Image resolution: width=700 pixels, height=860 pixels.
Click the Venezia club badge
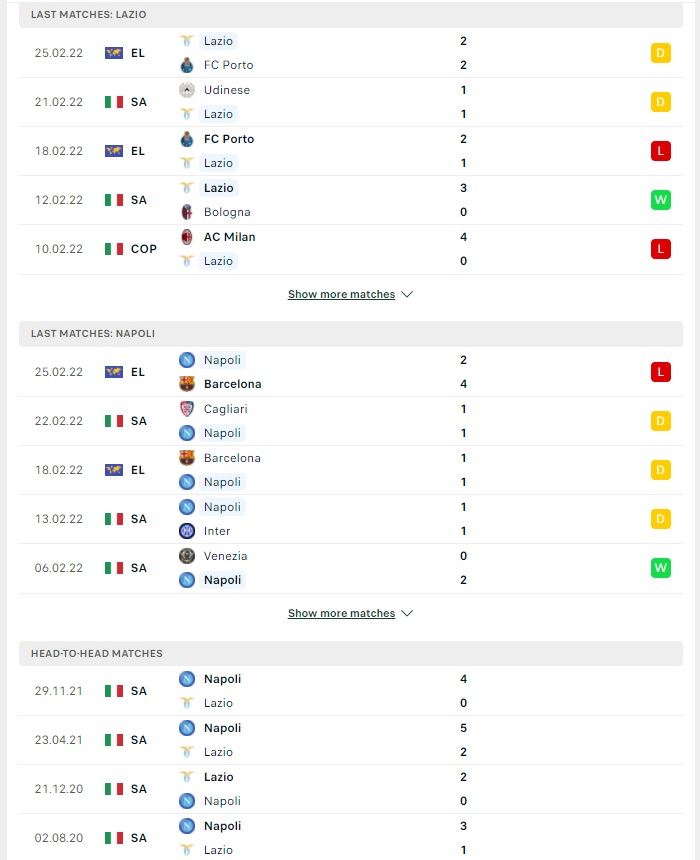187,556
